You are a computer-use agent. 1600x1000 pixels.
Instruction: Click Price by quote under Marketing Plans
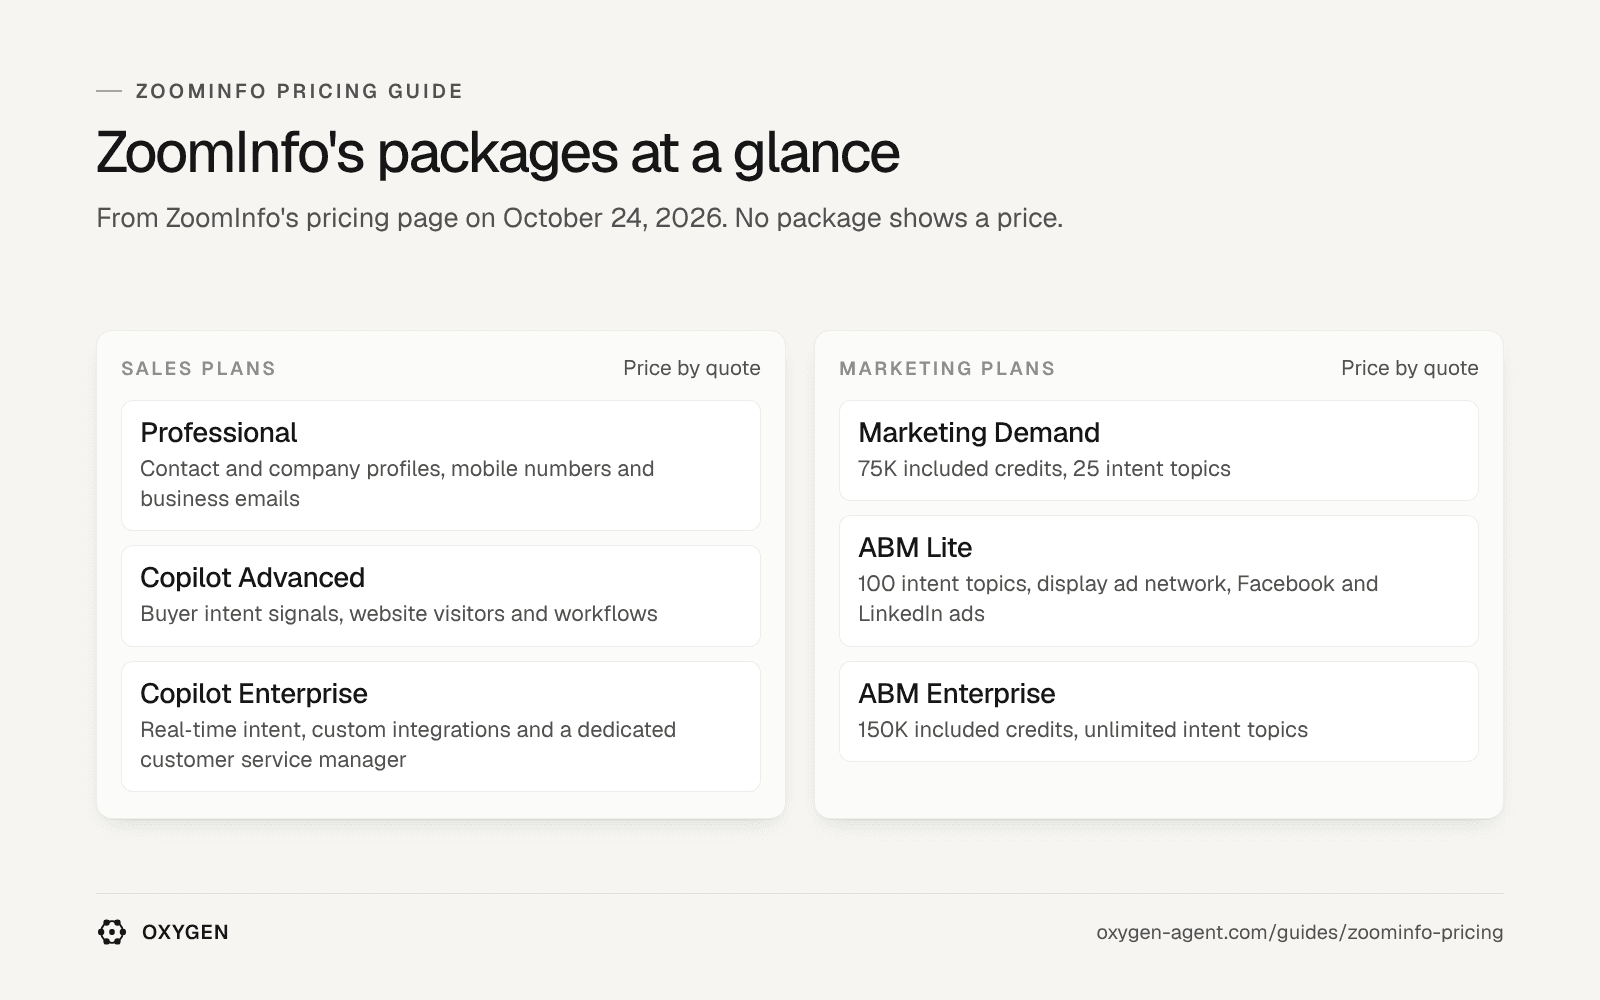(1410, 368)
